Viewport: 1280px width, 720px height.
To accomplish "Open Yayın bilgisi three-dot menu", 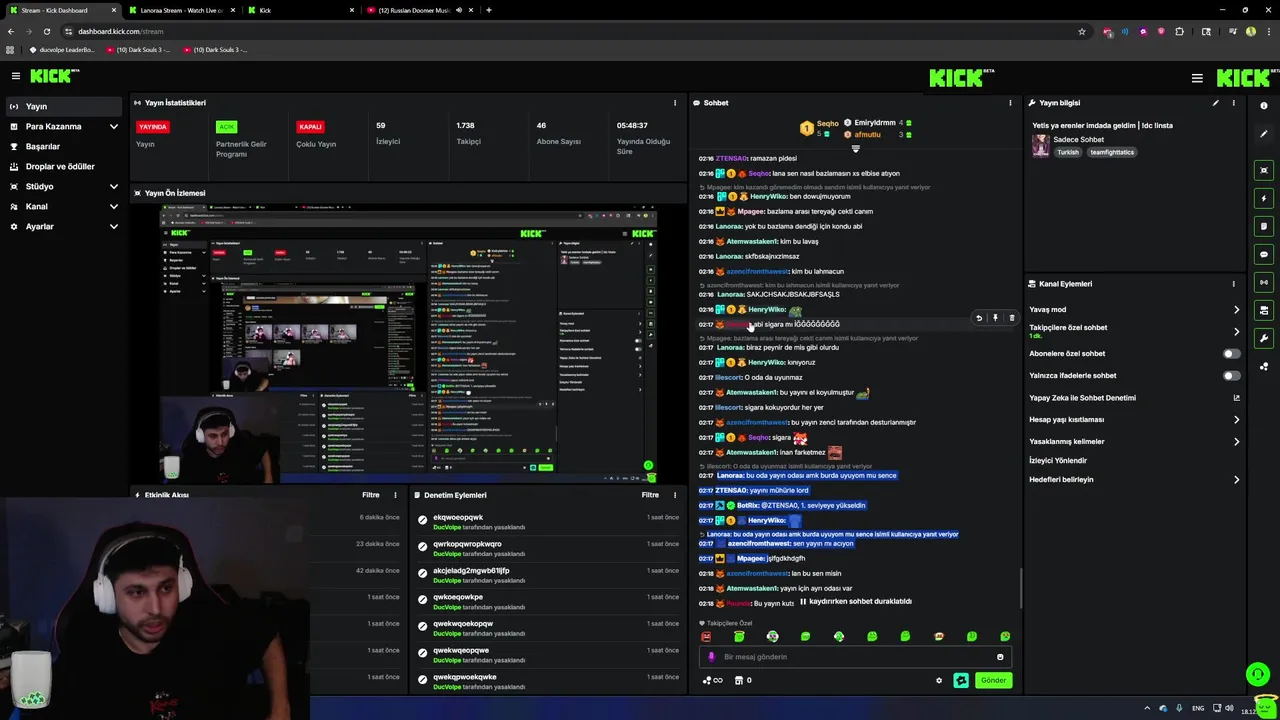I will coord(1233,103).
